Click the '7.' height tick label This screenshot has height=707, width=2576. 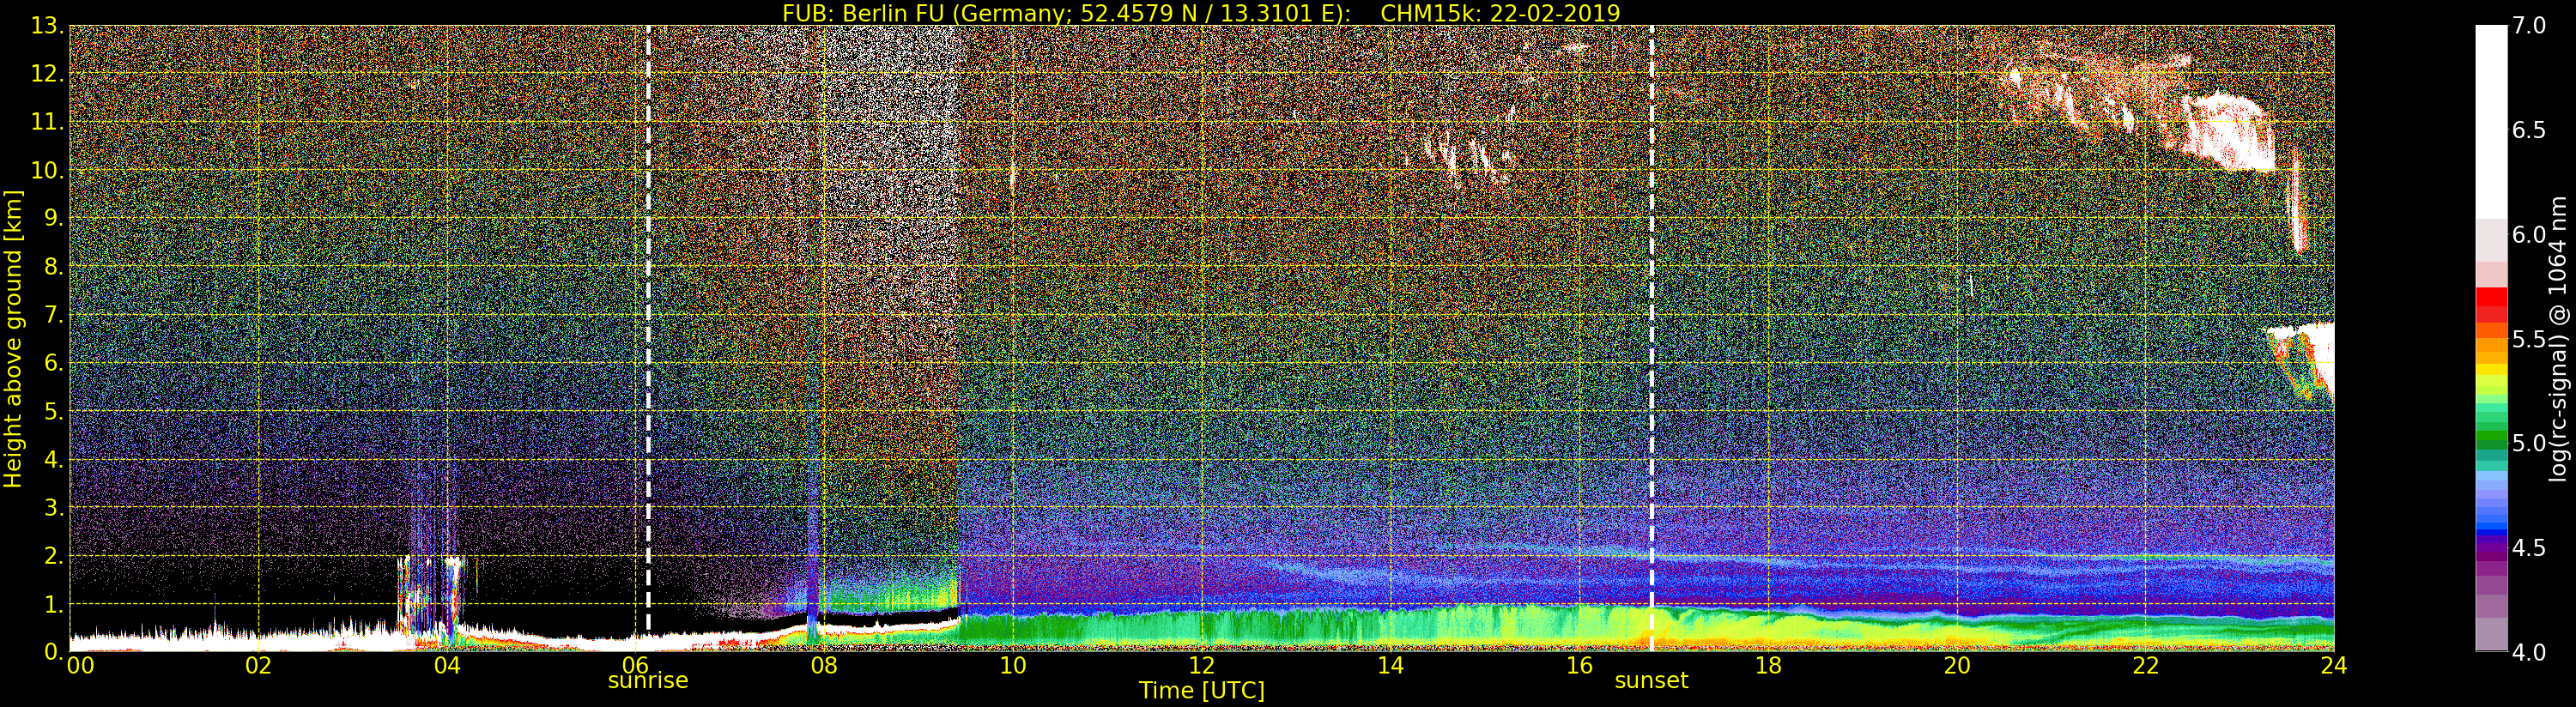tap(54, 315)
